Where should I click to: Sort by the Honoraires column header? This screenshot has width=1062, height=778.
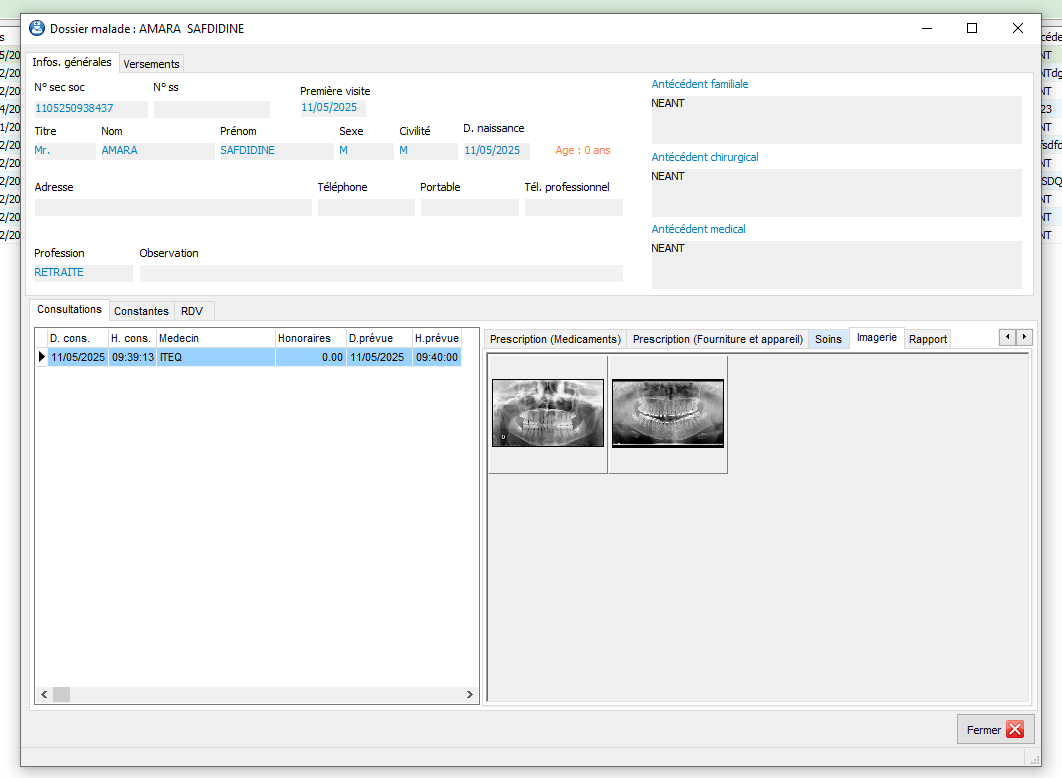pyautogui.click(x=310, y=338)
